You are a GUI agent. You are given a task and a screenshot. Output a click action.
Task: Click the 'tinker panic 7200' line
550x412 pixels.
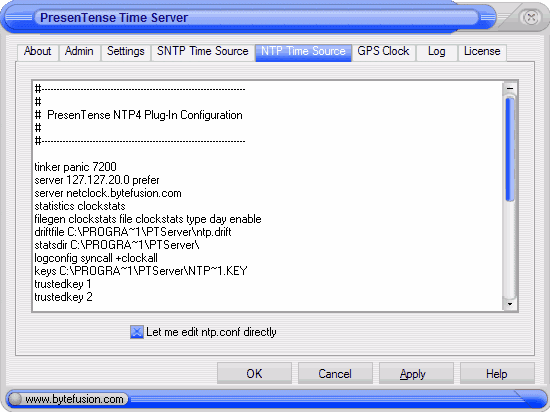75,167
